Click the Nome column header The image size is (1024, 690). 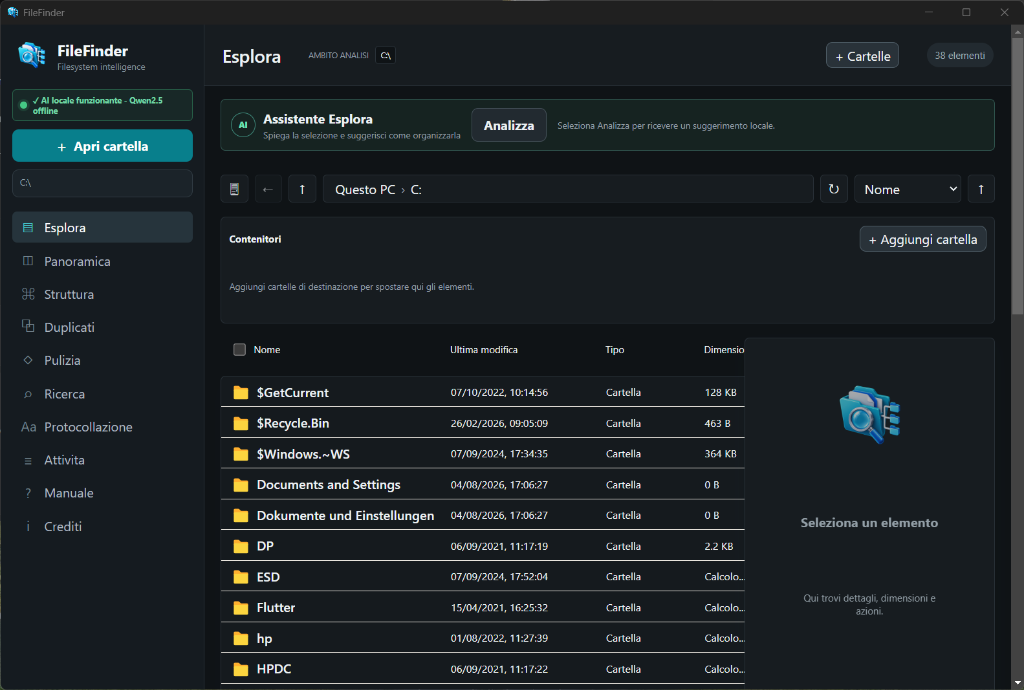[267, 349]
